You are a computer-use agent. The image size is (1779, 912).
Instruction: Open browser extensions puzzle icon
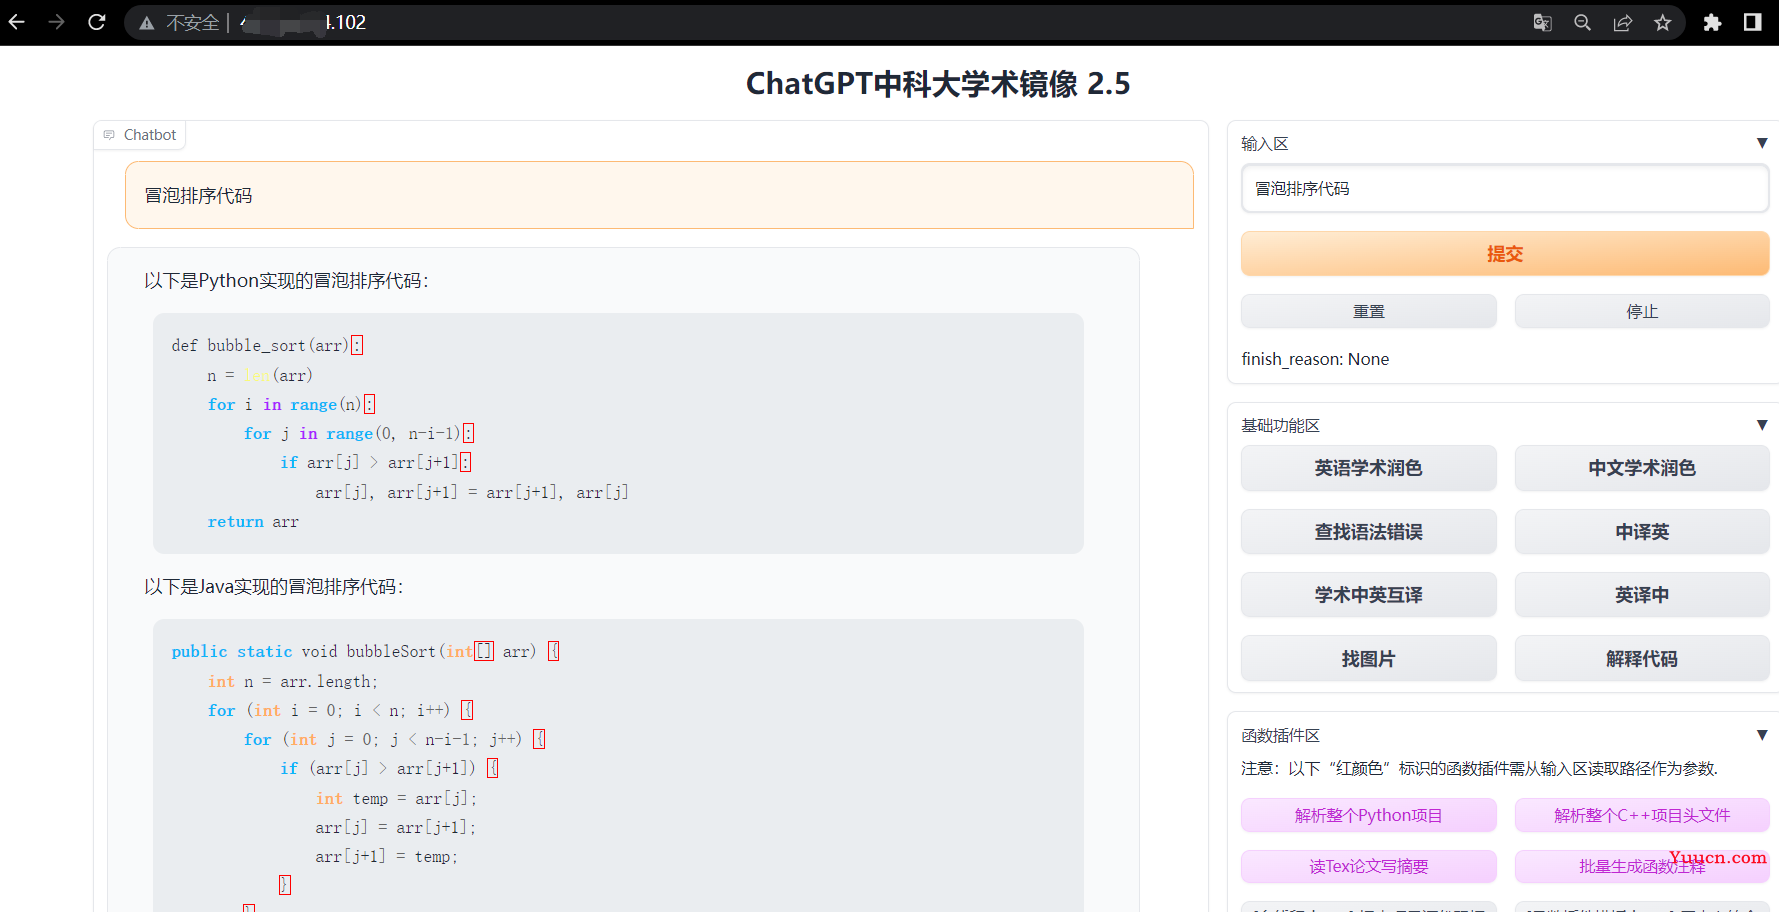(1712, 23)
